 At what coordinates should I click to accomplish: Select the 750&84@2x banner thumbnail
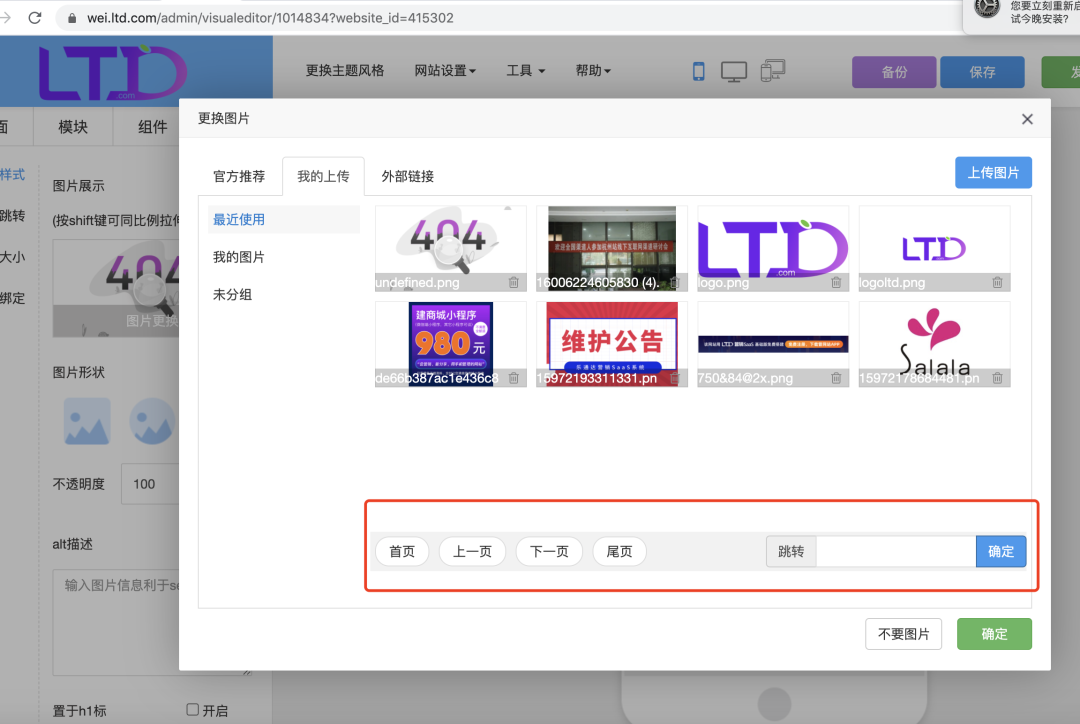pos(773,344)
